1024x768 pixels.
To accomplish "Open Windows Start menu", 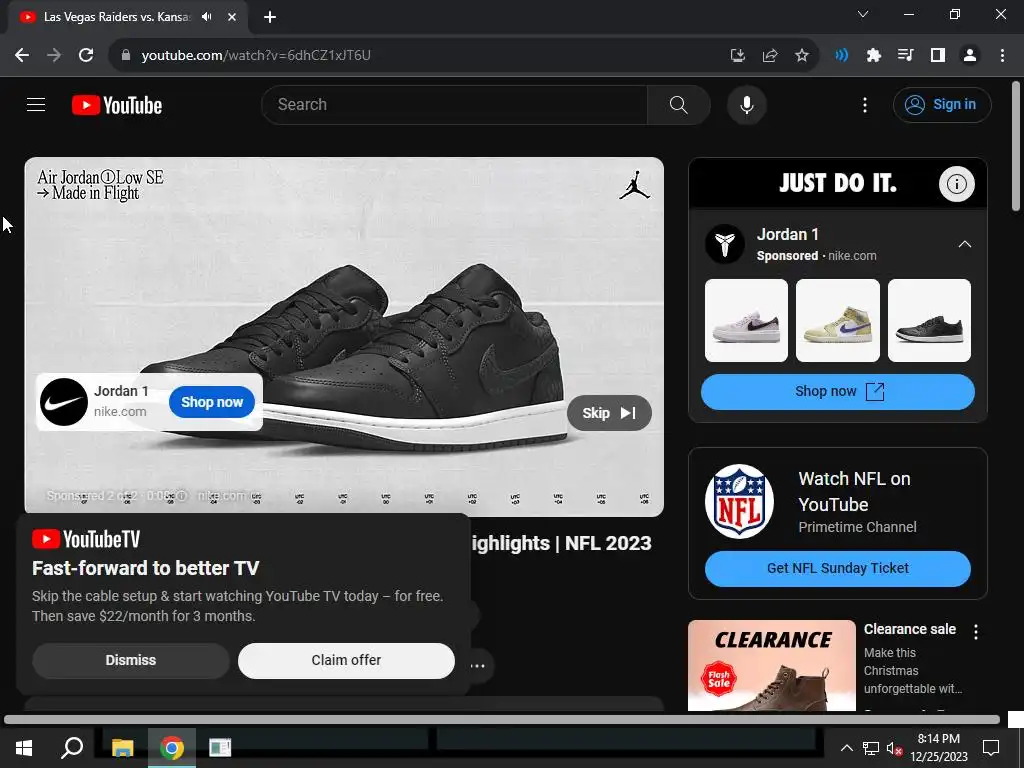I will coord(24,747).
